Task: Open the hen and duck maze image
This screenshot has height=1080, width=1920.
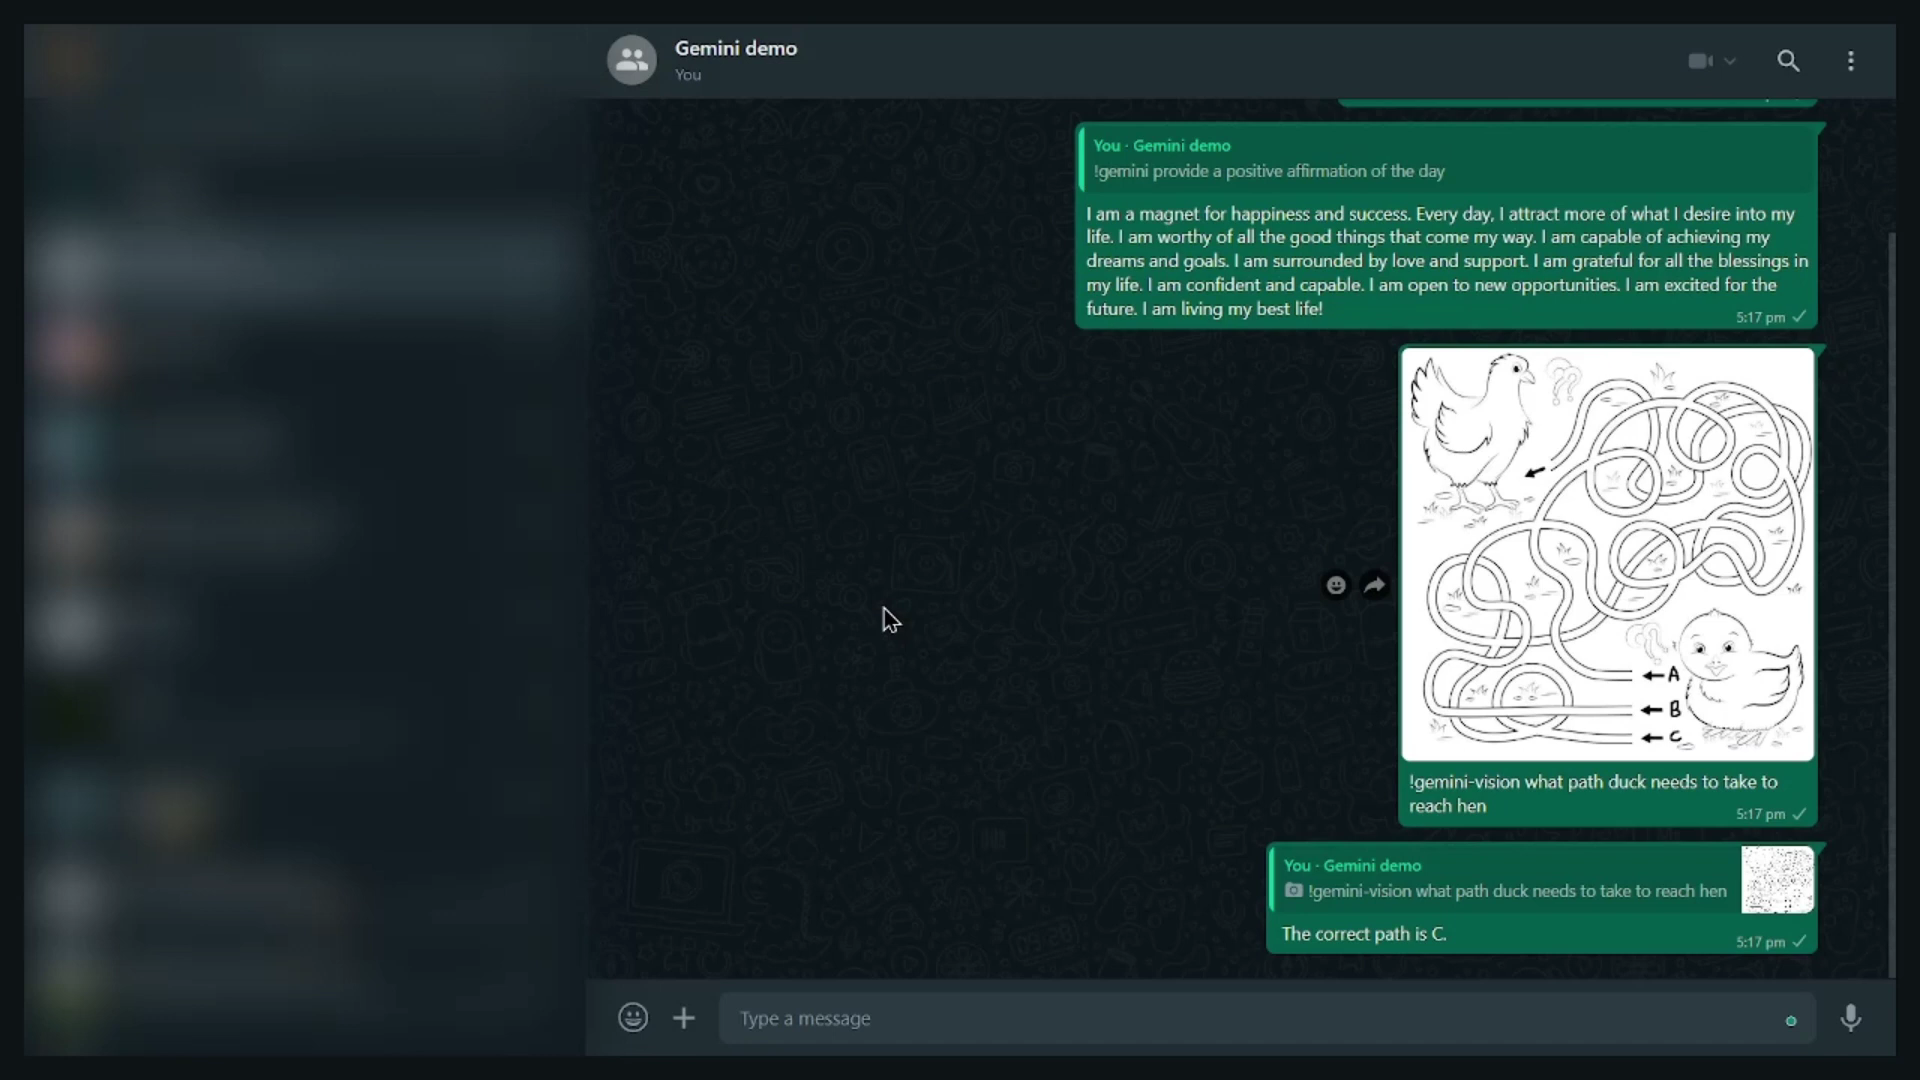Action: pos(1607,555)
